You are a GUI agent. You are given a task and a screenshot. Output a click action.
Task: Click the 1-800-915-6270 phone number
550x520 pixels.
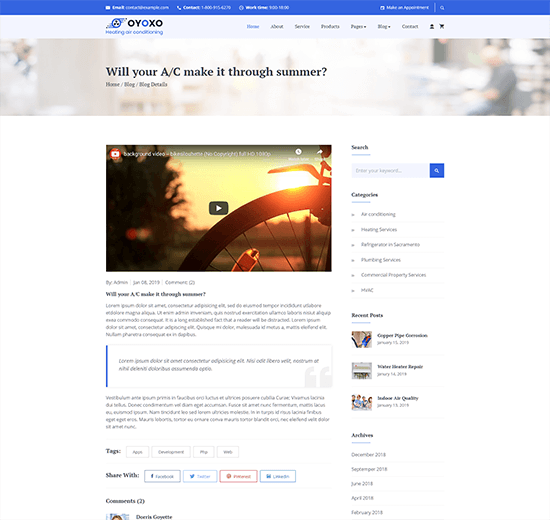tap(216, 8)
